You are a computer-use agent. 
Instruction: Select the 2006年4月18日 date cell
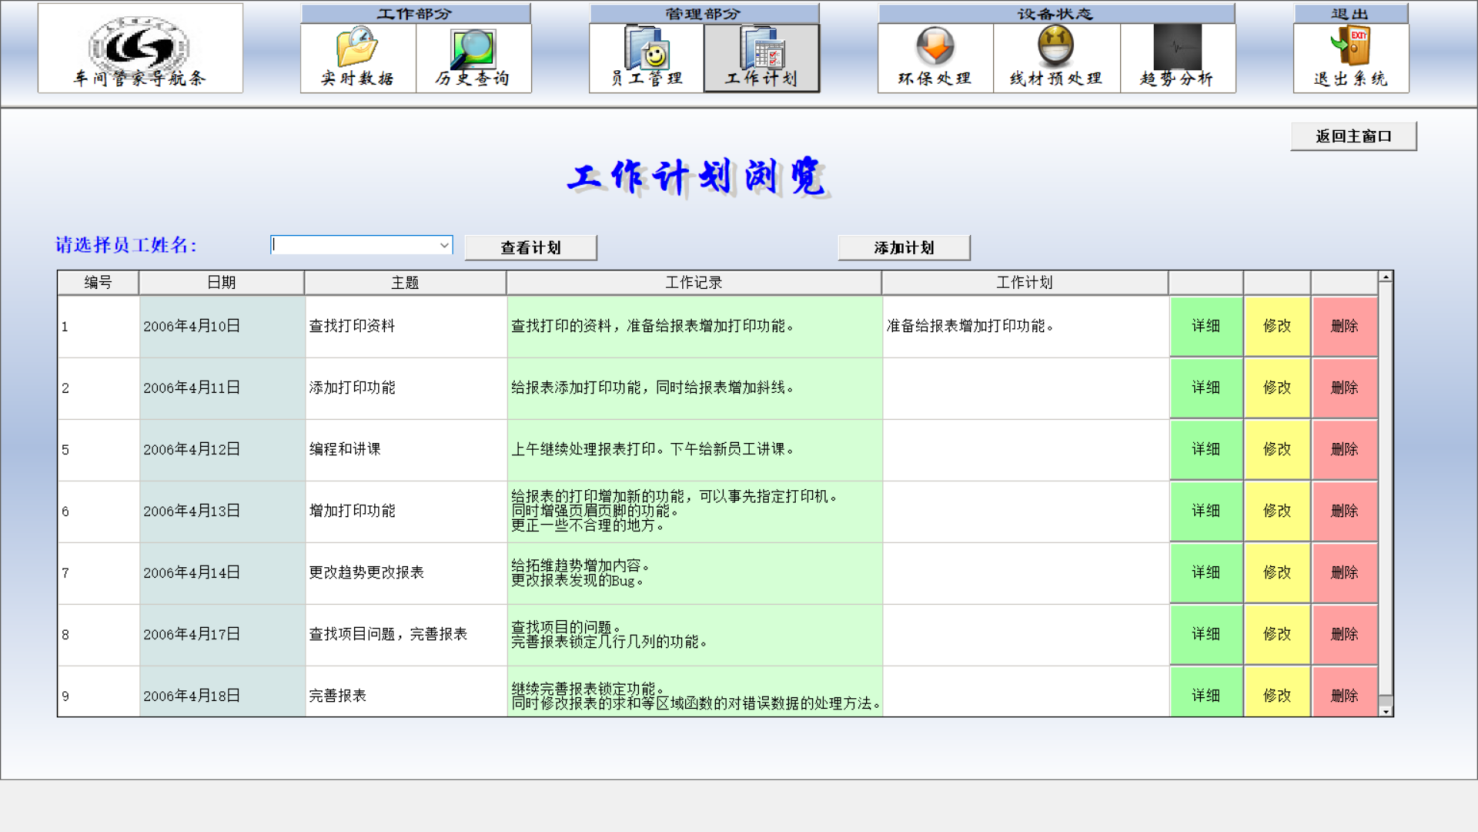coord(222,692)
